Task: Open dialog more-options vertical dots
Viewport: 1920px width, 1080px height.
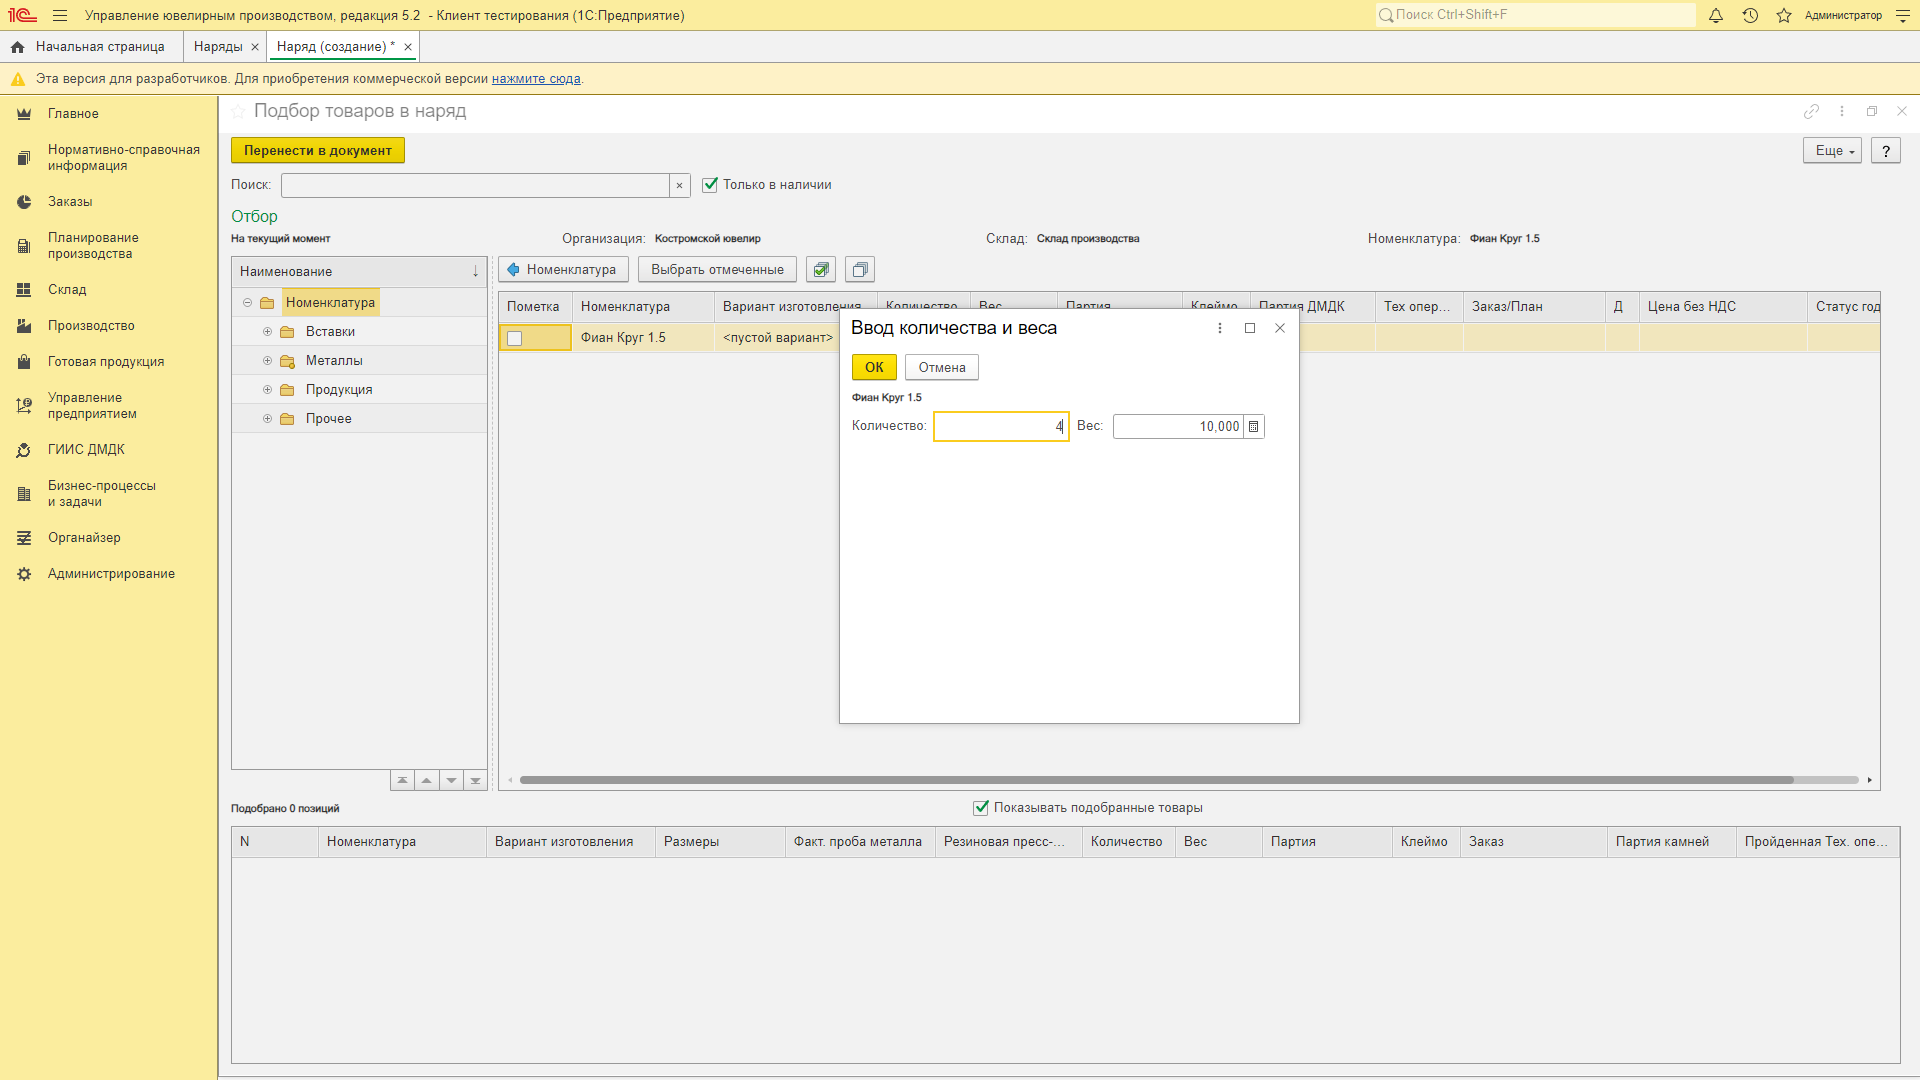Action: coord(1220,328)
